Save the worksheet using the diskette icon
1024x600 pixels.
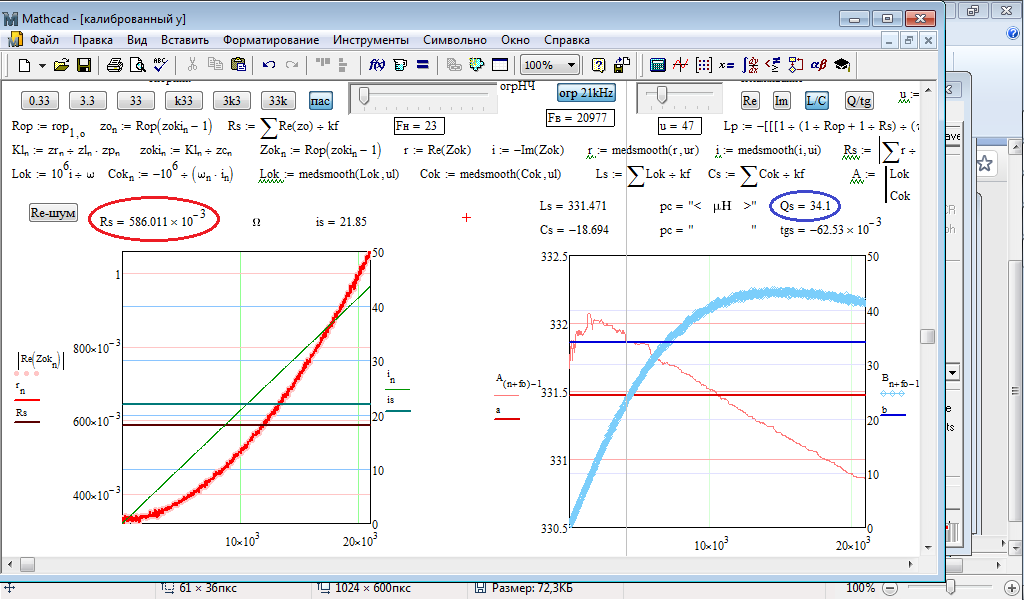(x=84, y=65)
